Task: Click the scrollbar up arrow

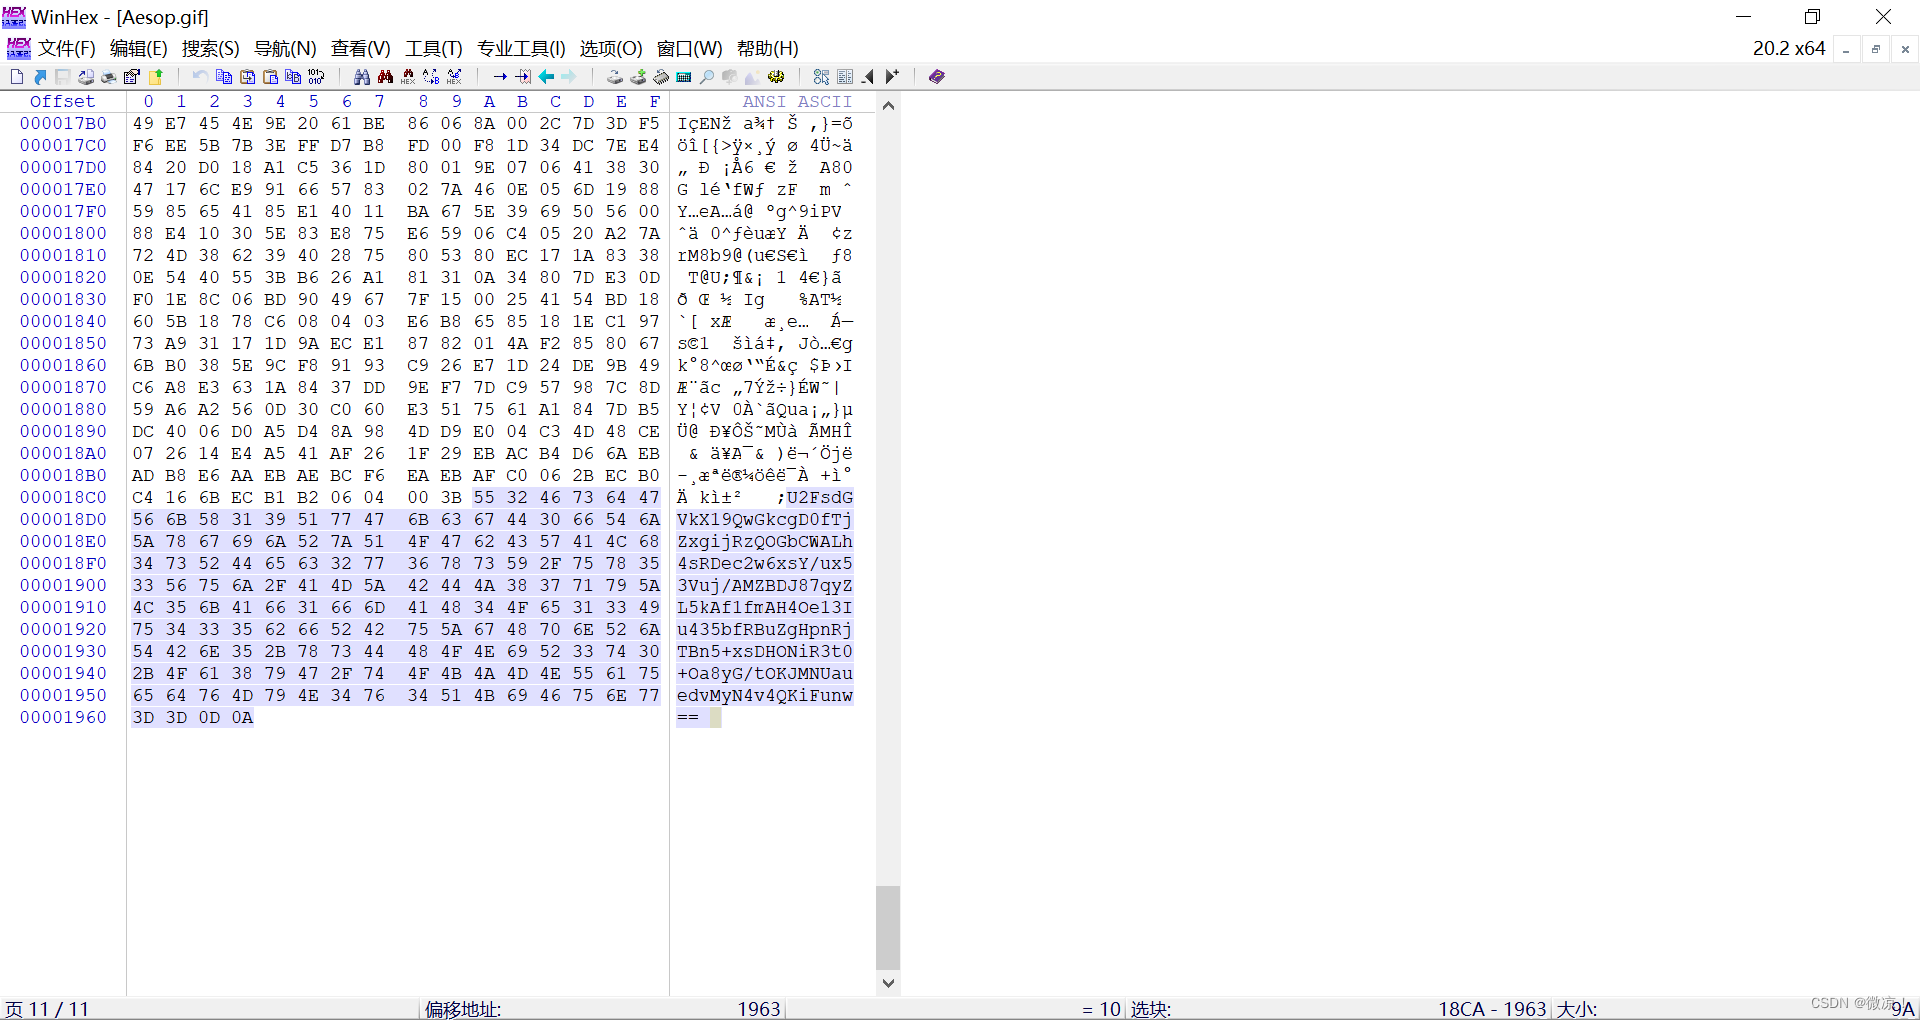Action: coord(888,105)
